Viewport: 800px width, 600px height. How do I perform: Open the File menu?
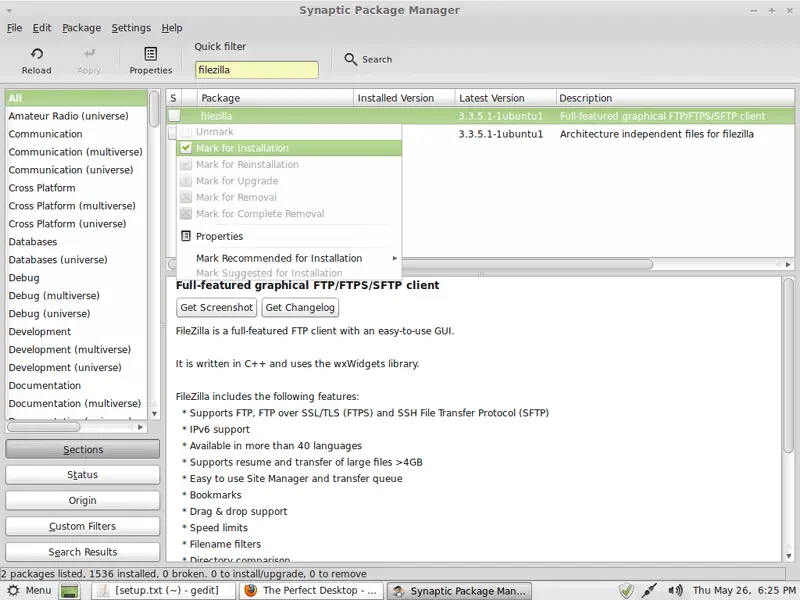[14, 28]
